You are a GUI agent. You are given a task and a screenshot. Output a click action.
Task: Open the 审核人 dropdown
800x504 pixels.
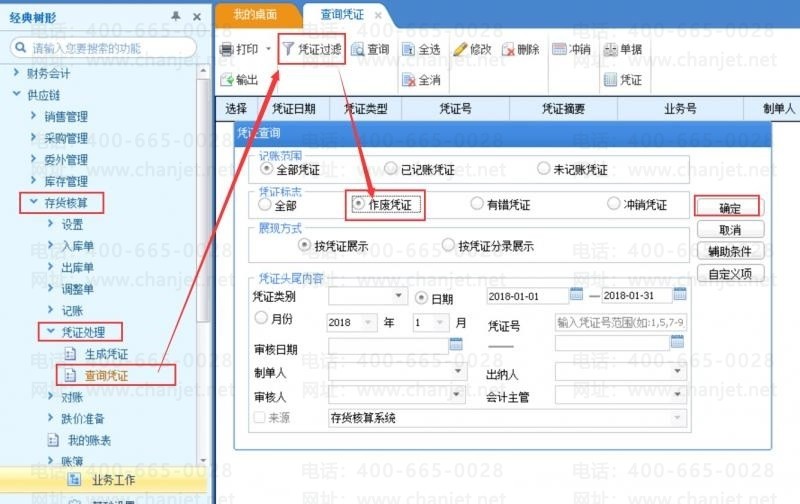pos(458,394)
